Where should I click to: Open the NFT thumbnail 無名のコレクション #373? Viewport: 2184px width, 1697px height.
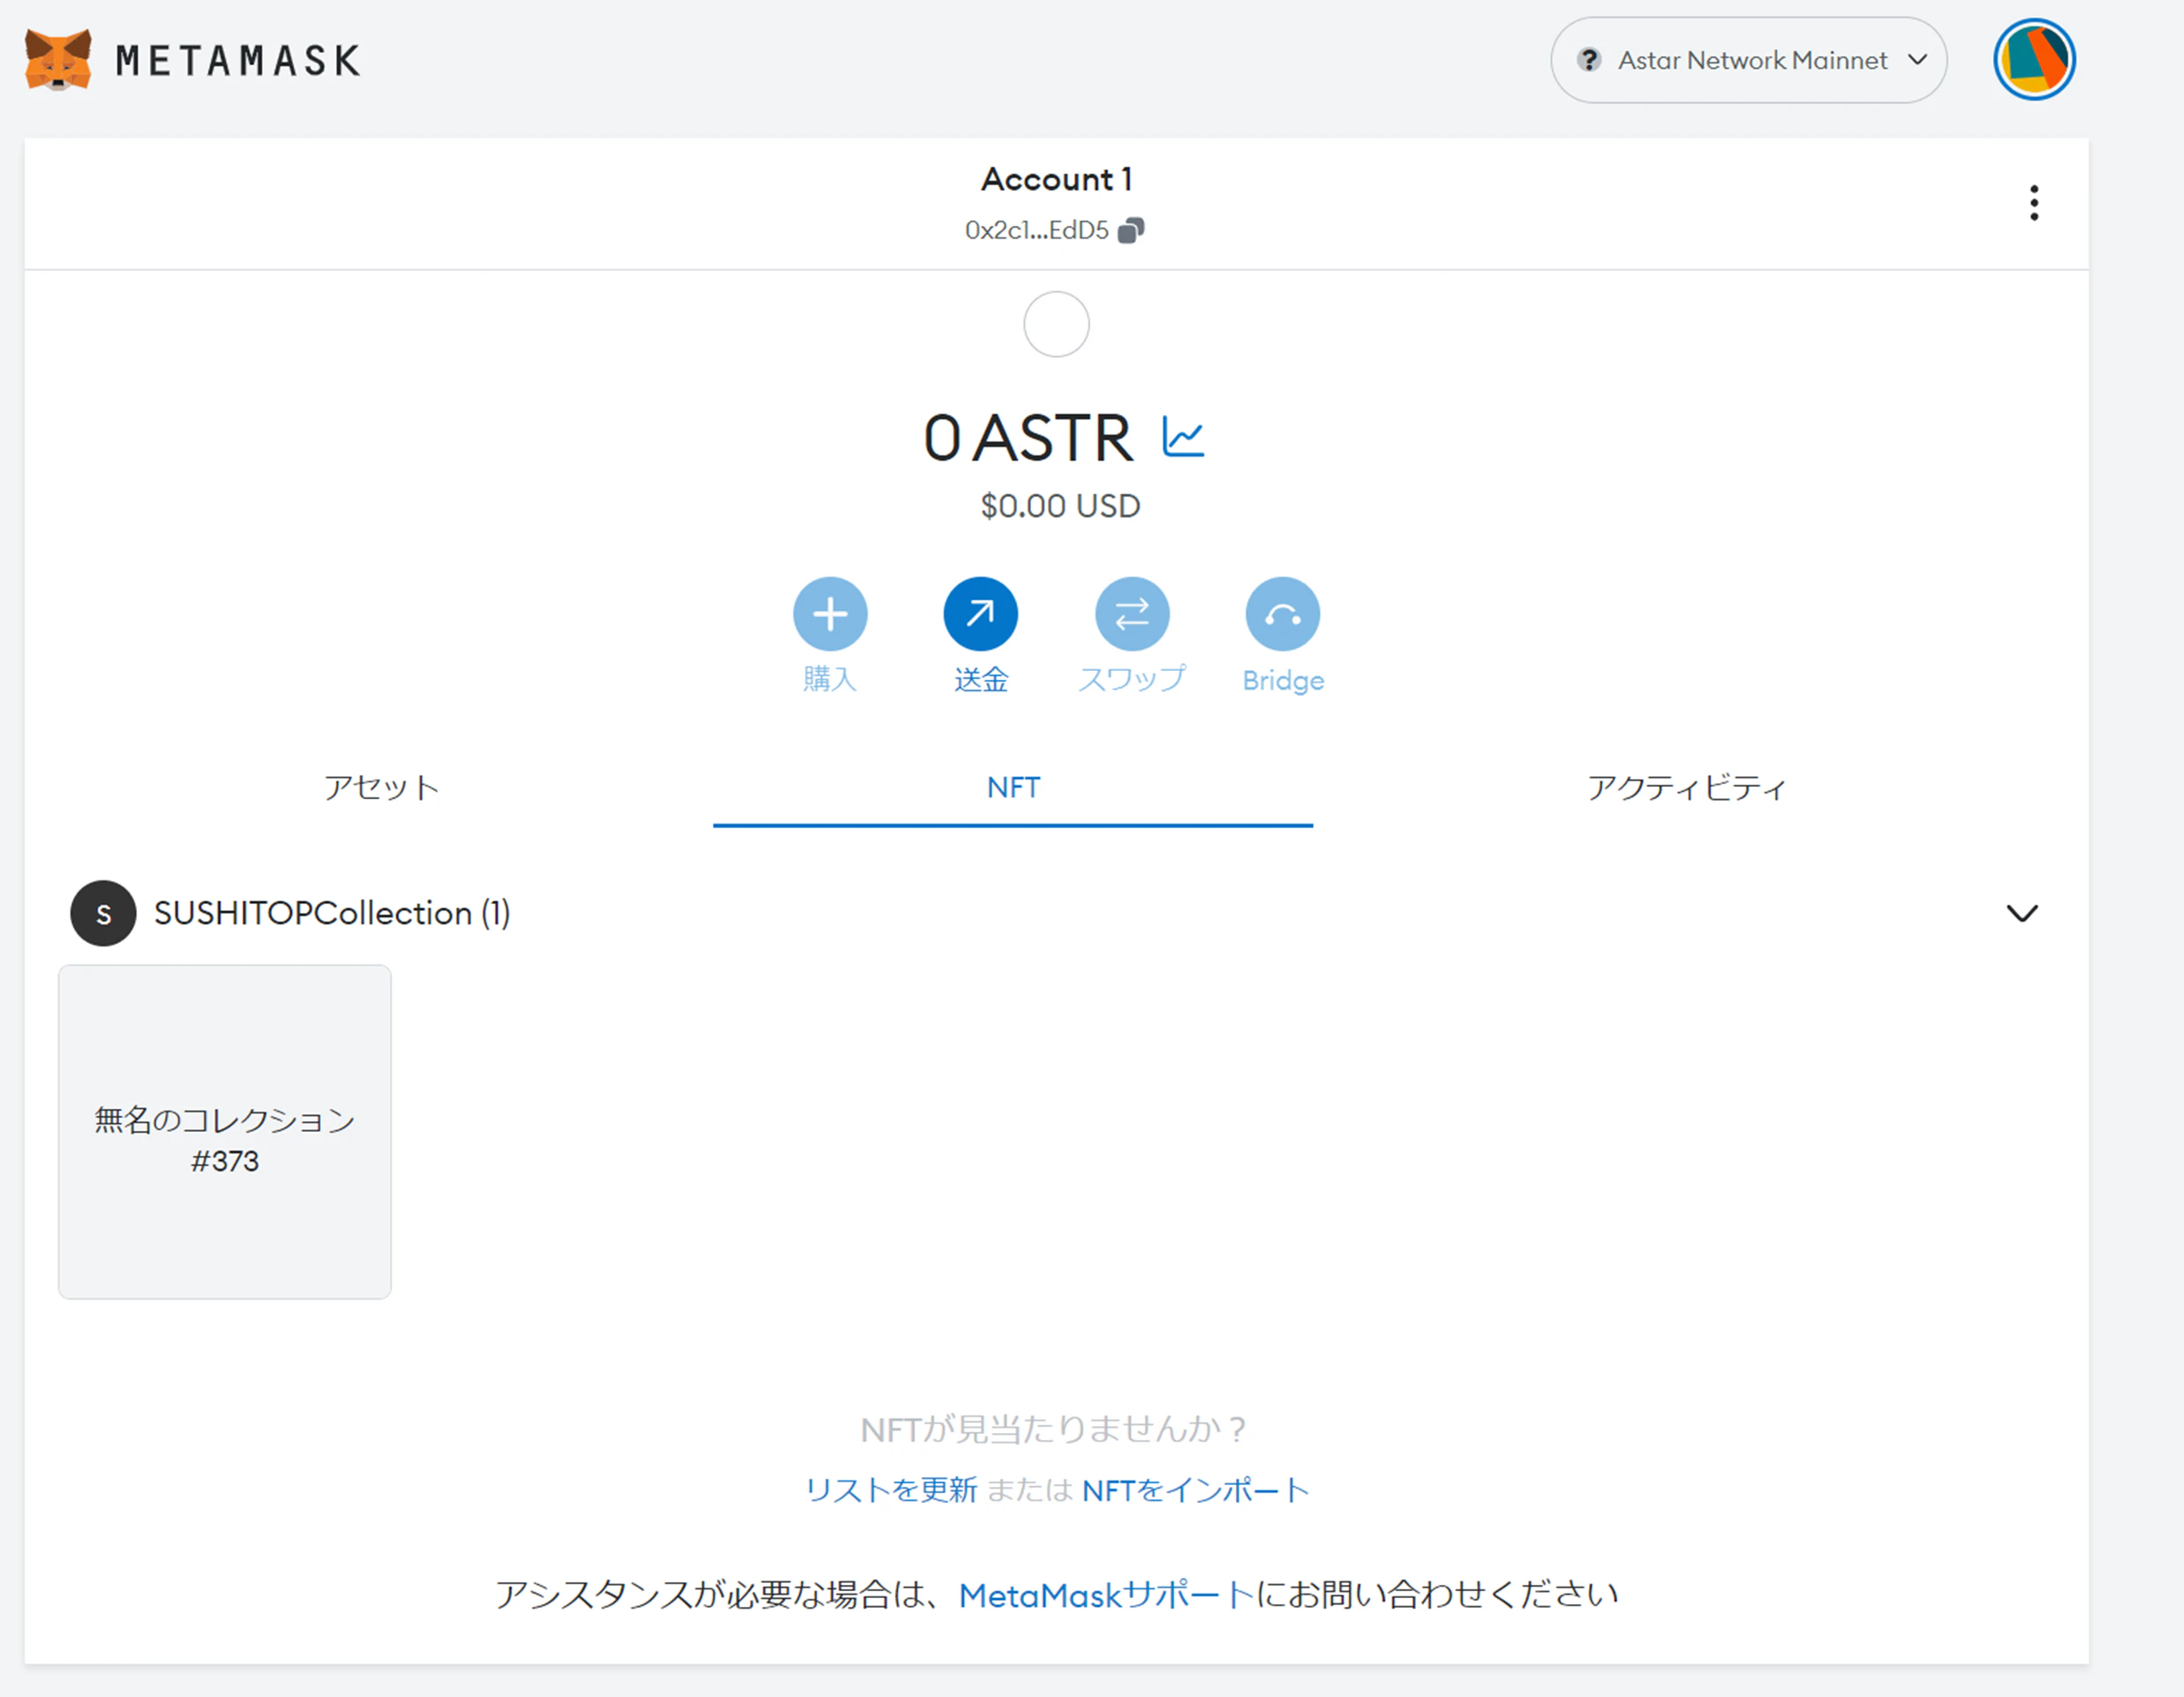tap(225, 1132)
